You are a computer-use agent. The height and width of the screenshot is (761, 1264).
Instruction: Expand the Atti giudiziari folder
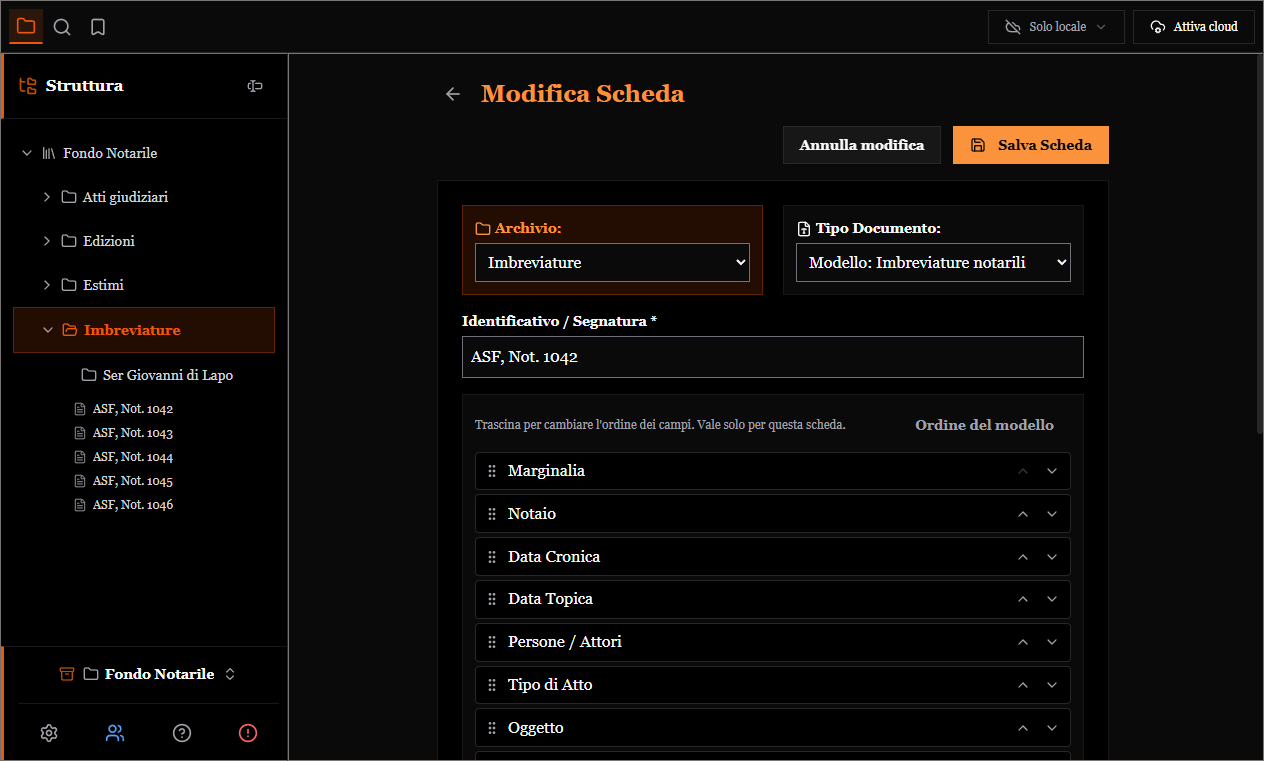(x=47, y=197)
